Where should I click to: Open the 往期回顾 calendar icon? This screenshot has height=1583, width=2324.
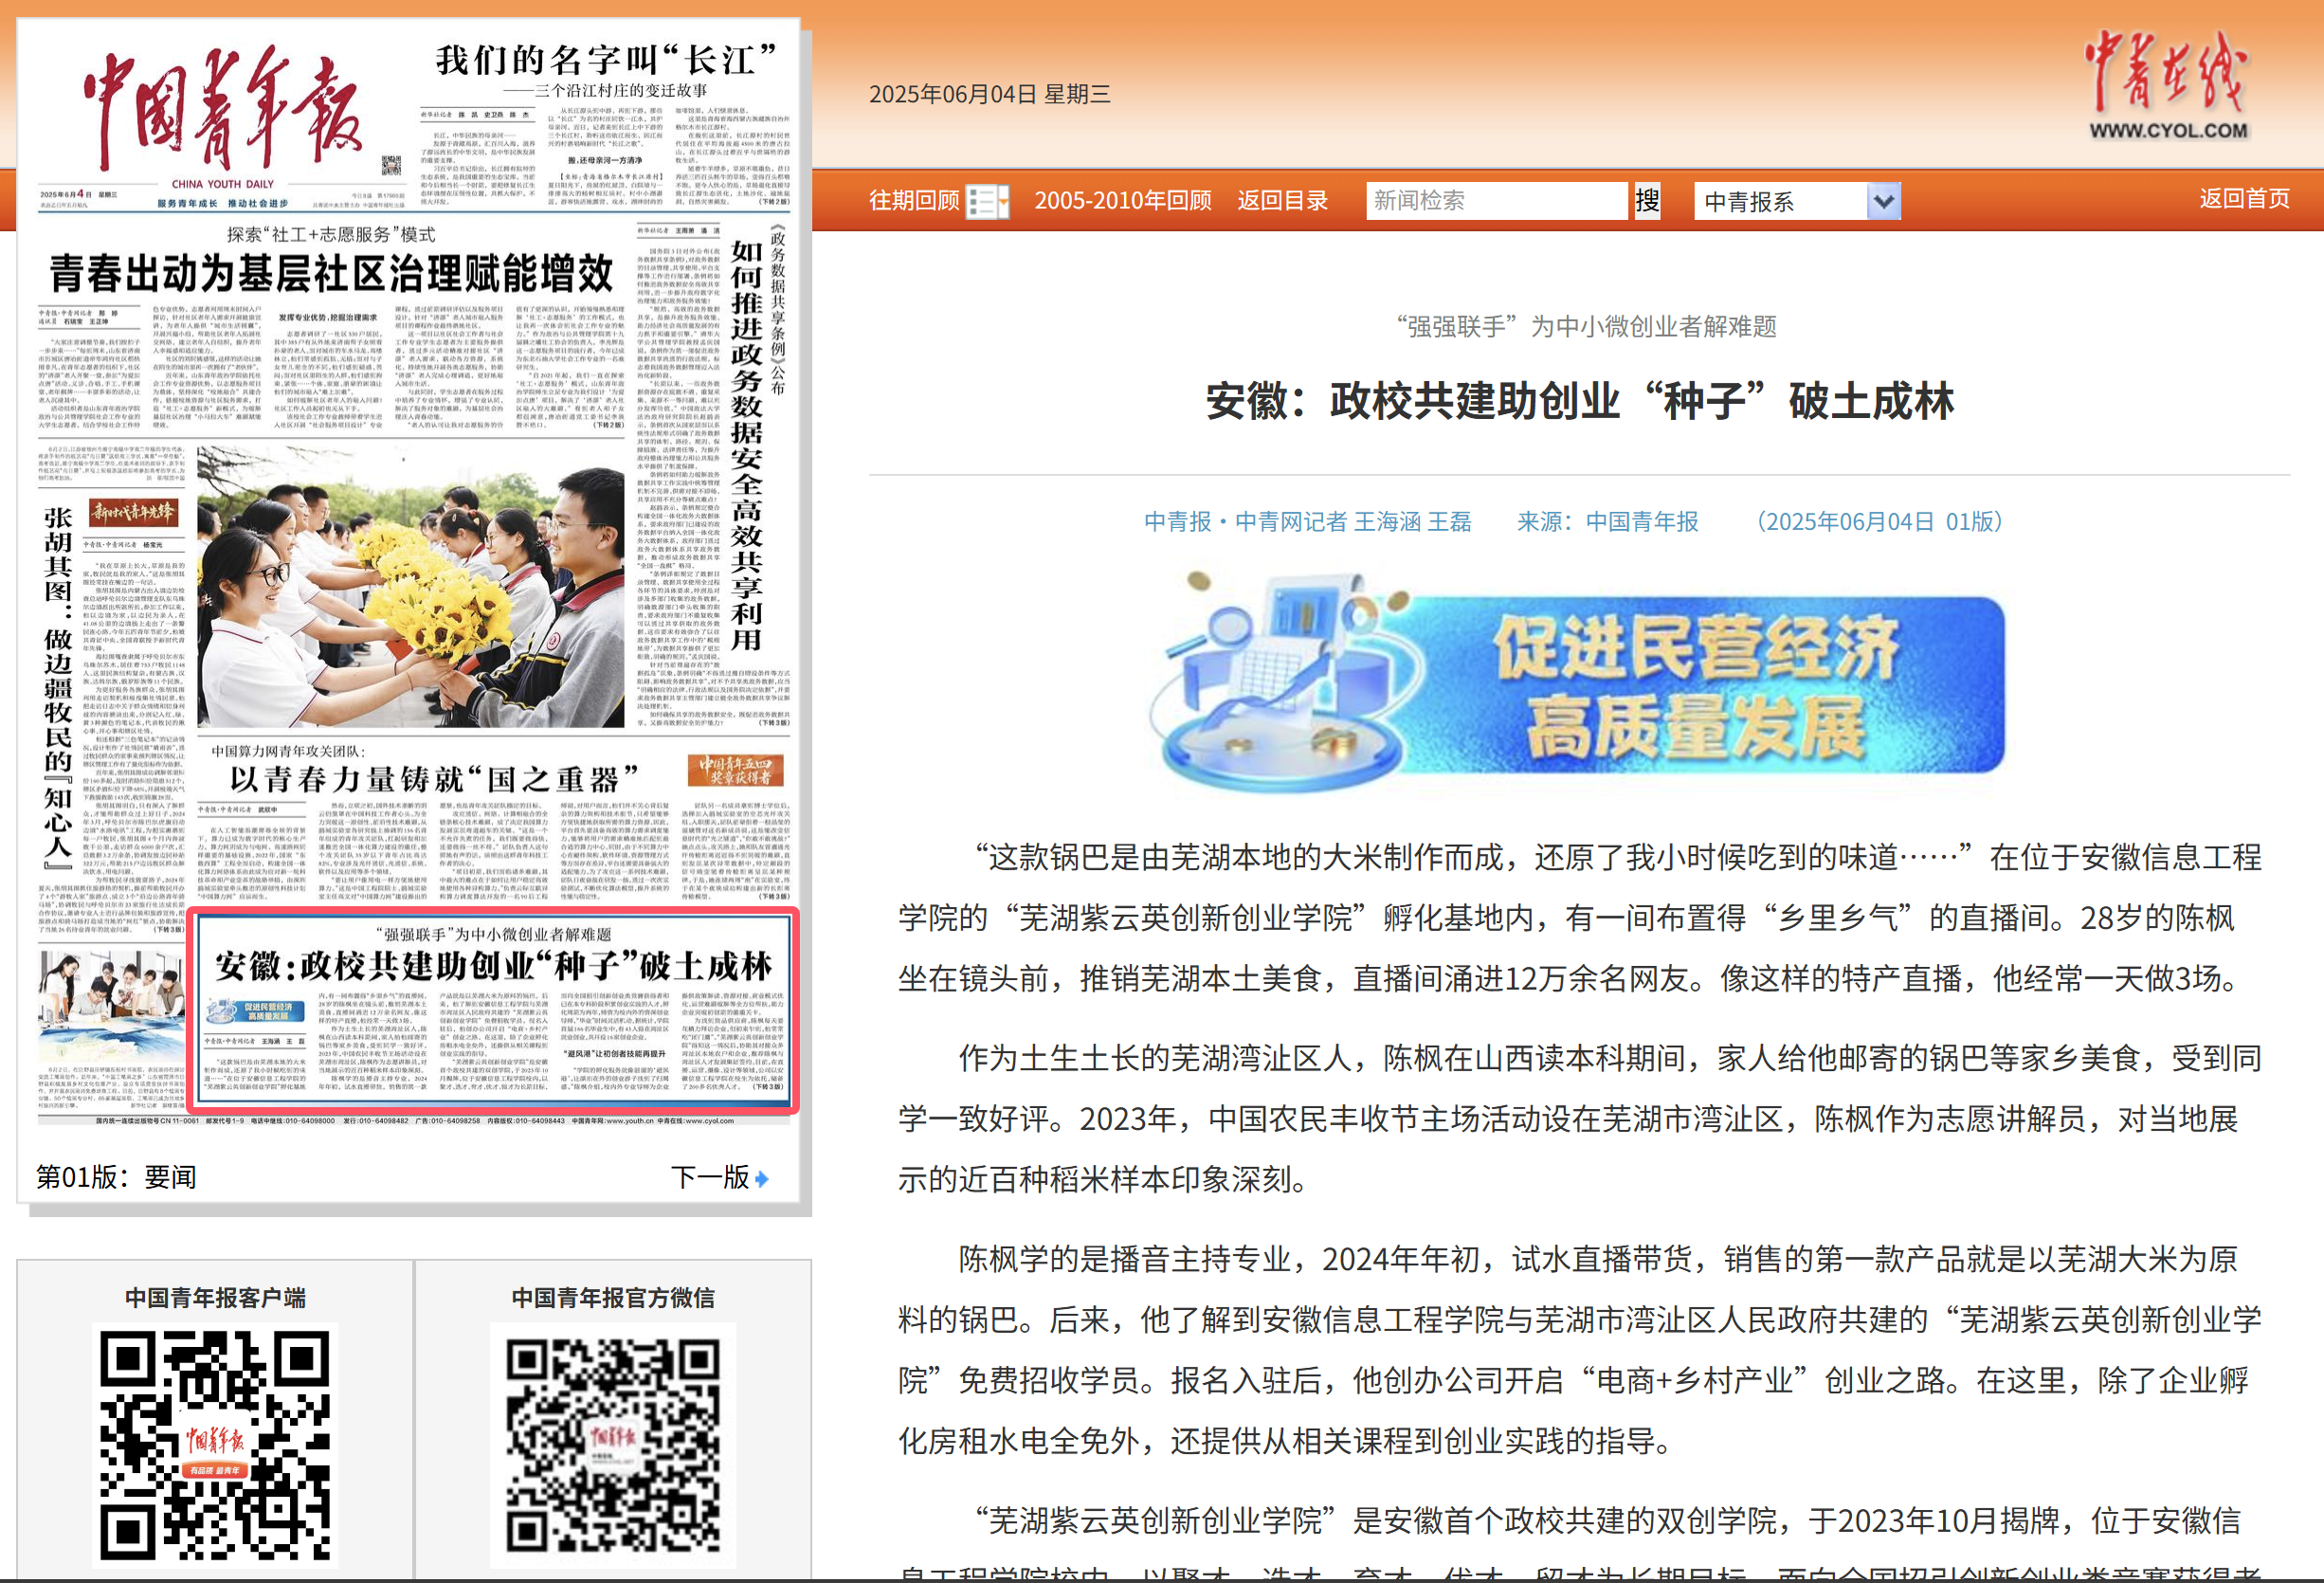[x=987, y=201]
